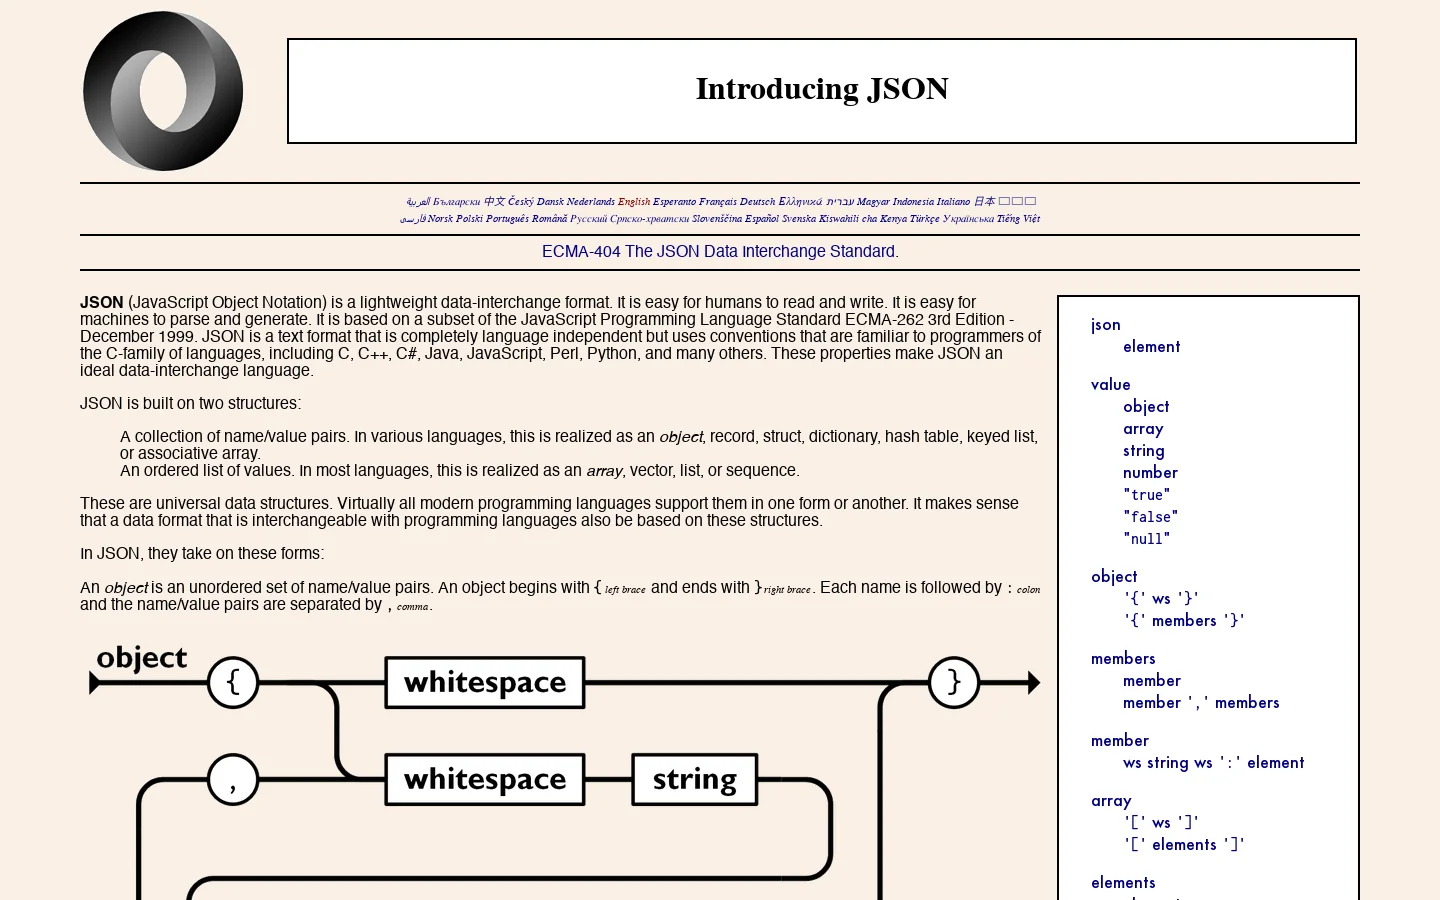Click the Introducing JSON page title
1440x900 pixels.
(x=822, y=89)
